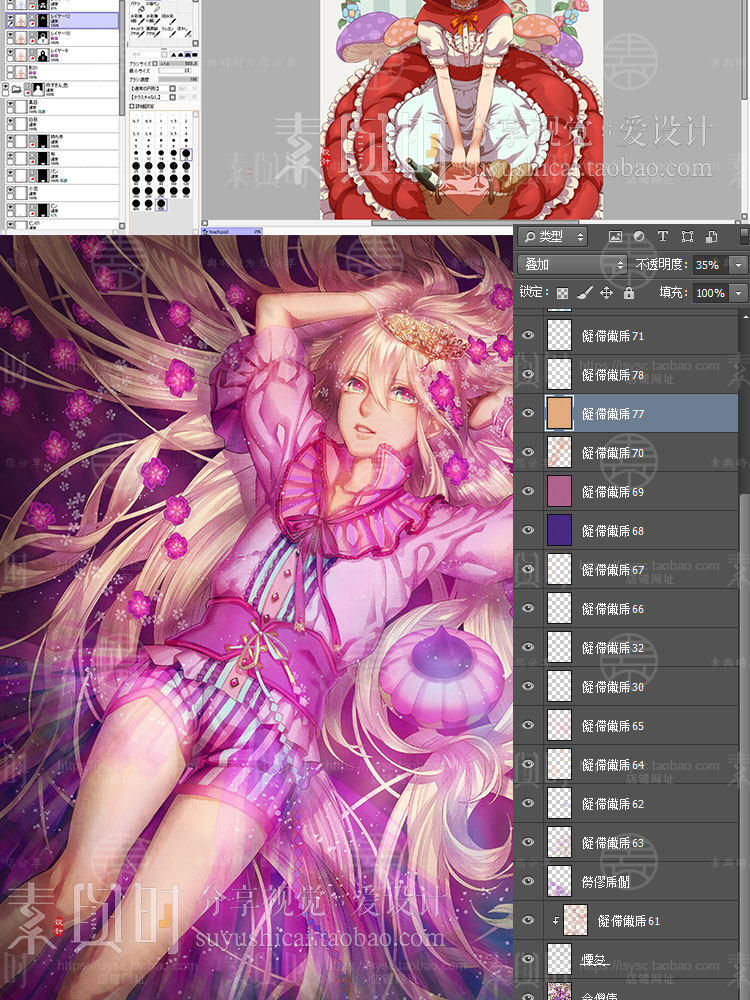The image size is (750, 1000).
Task: Pick the brush size 50 preset dot
Action: [x=186, y=166]
